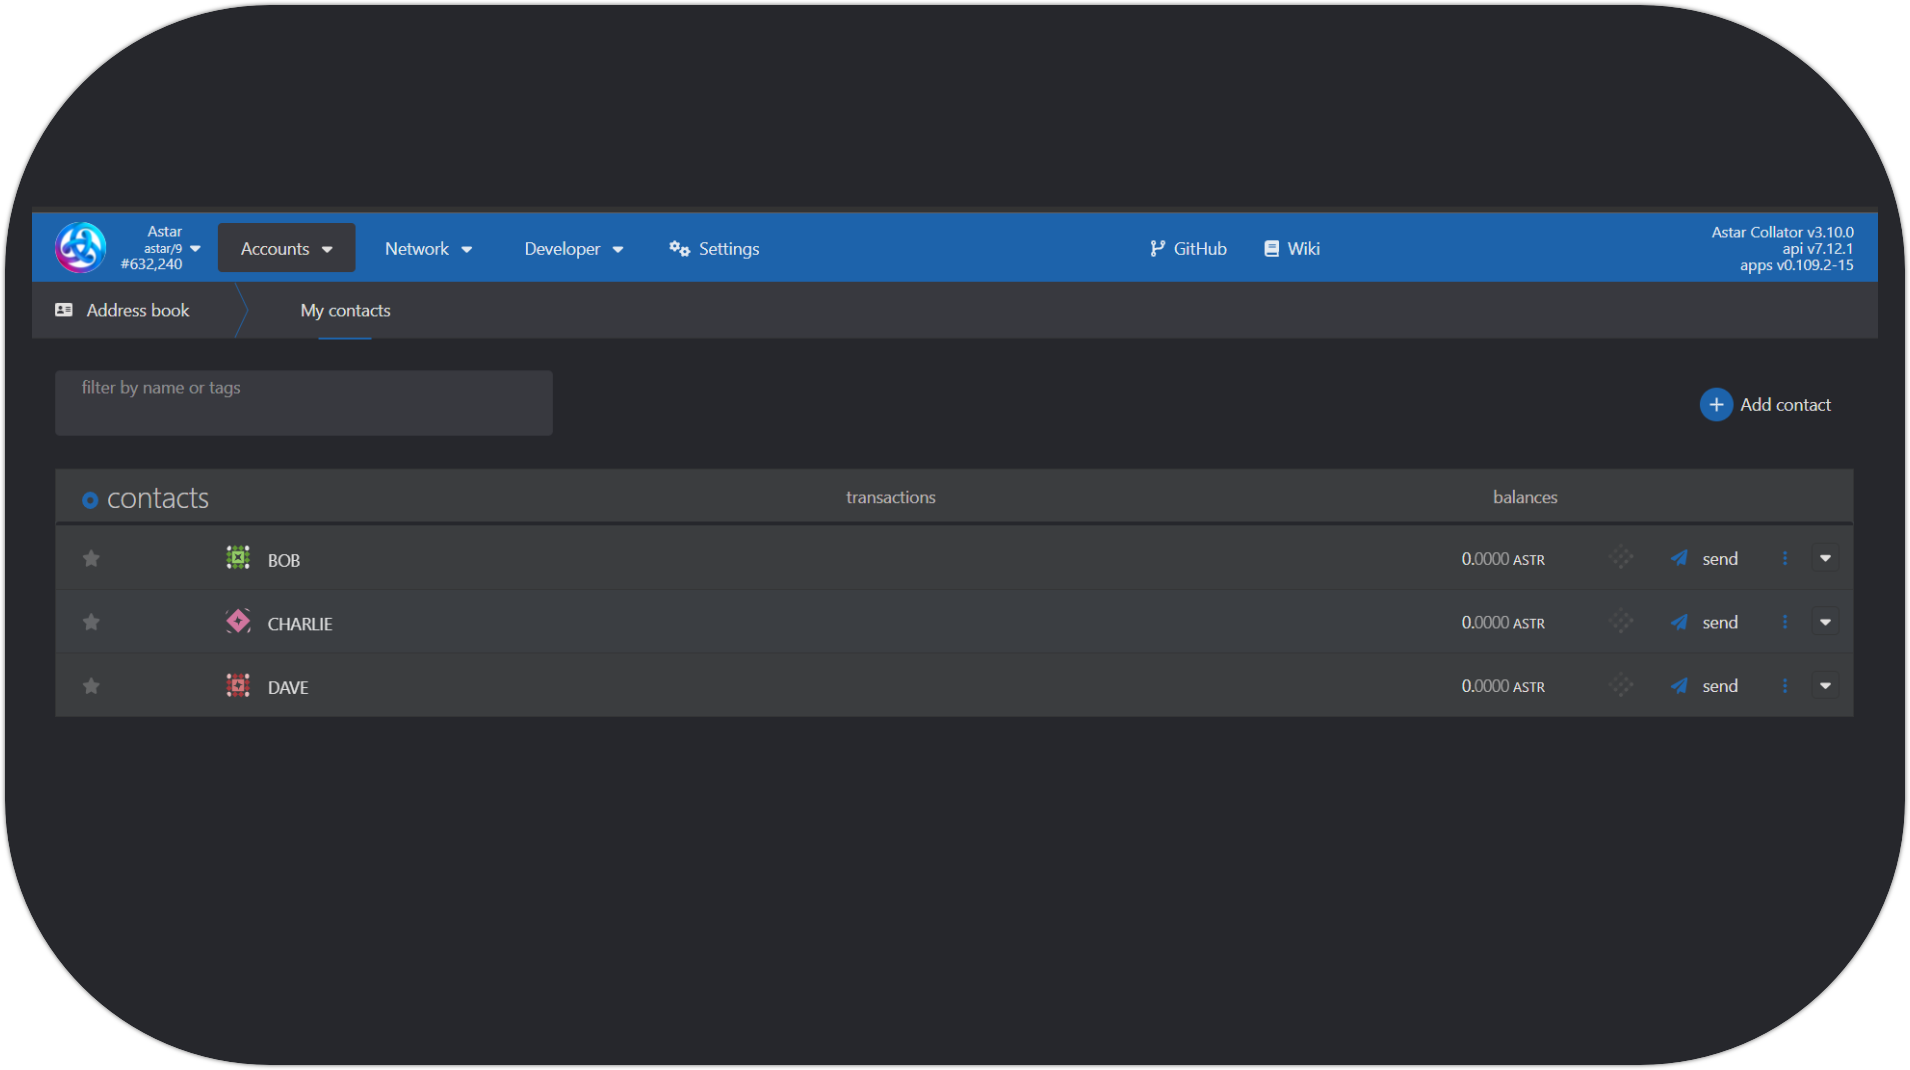Open the Network menu

pos(428,249)
